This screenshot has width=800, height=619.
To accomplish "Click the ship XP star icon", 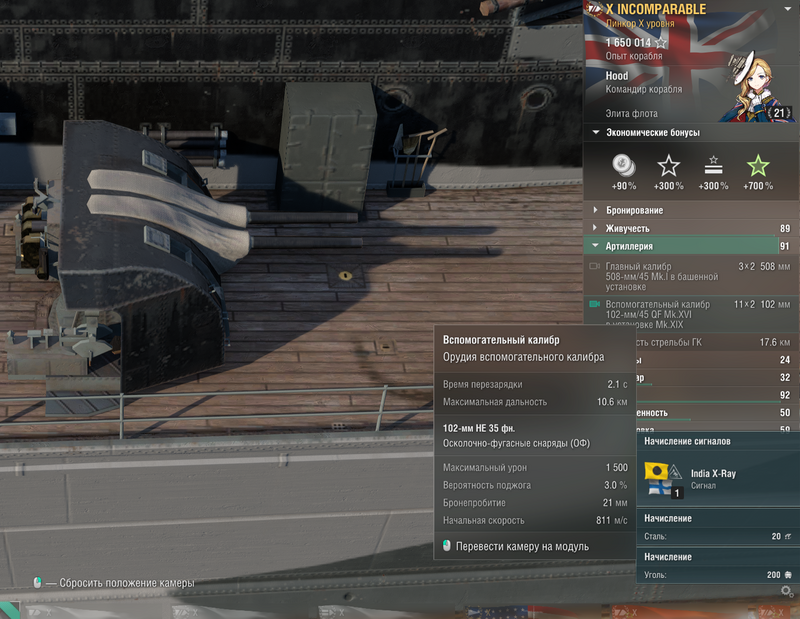I will pyautogui.click(x=661, y=42).
